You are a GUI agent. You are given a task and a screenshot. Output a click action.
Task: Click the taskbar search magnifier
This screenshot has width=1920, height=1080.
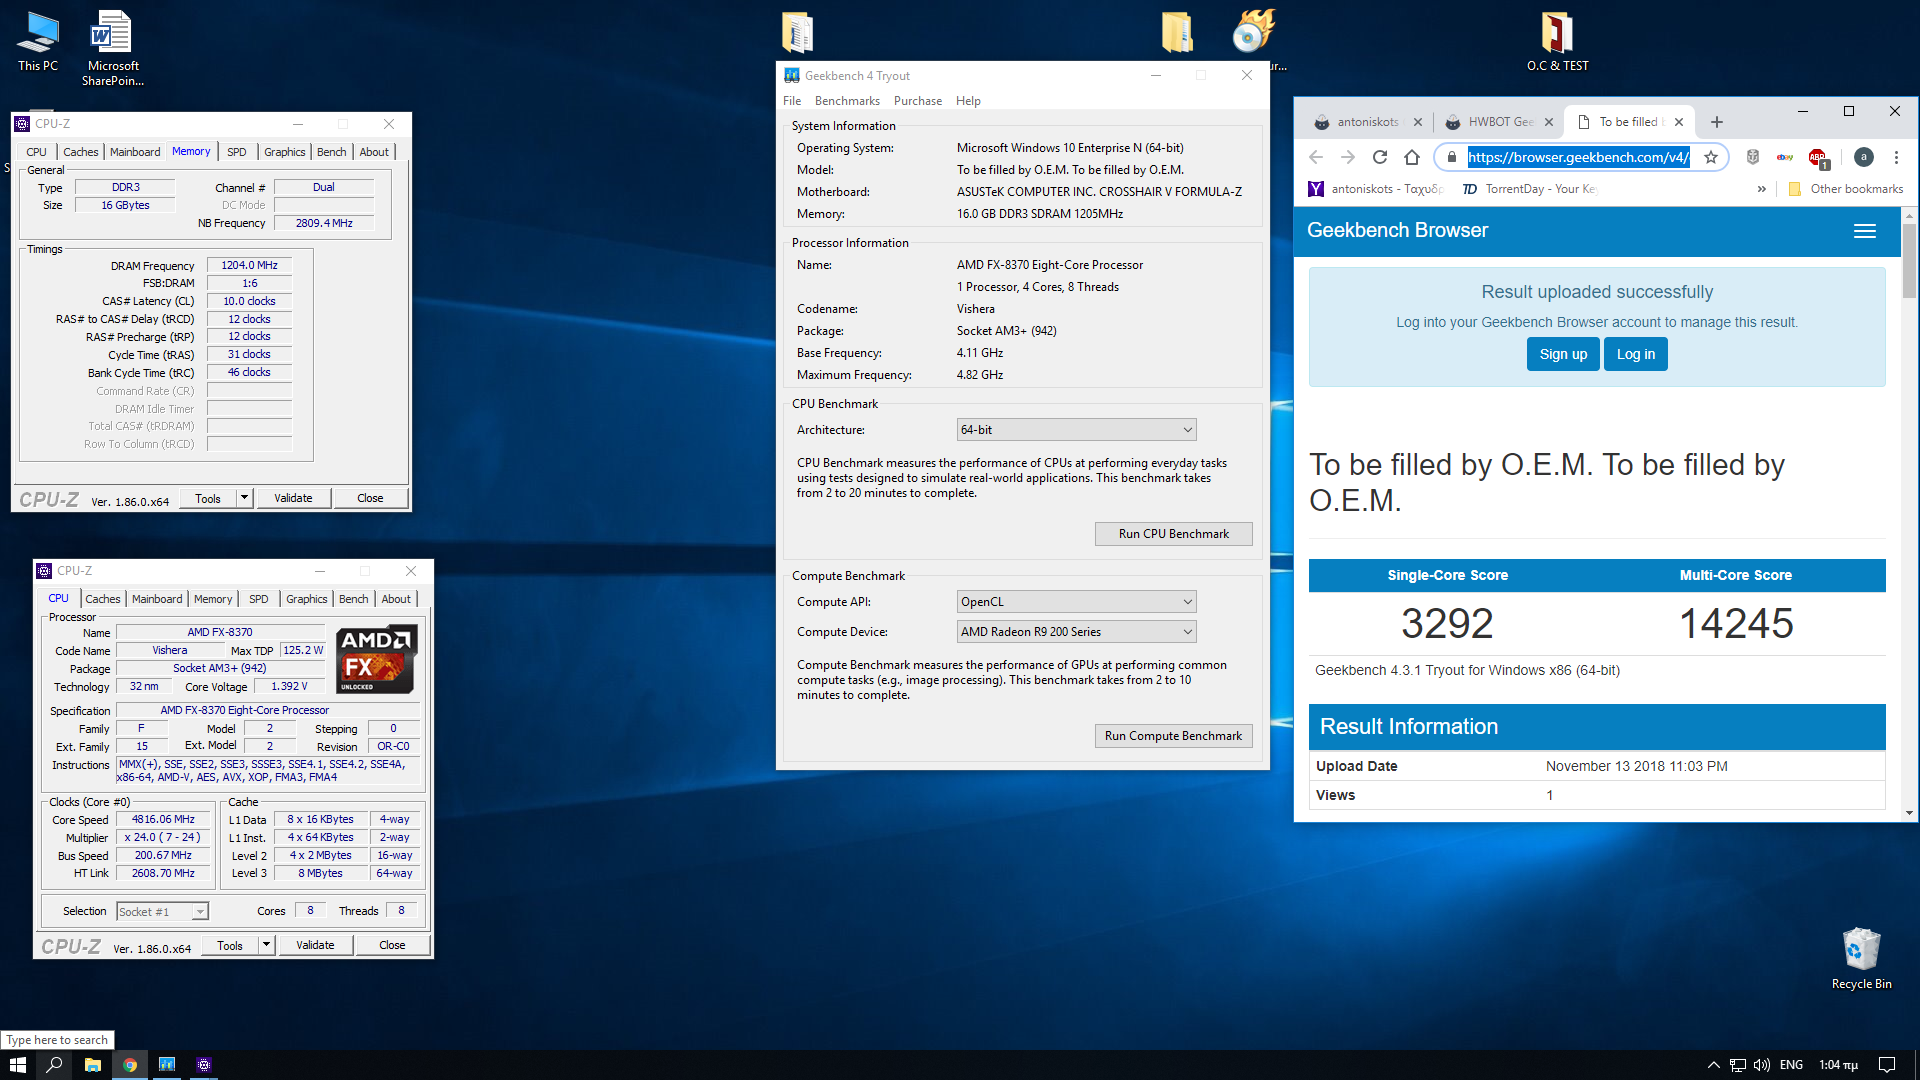54,1065
